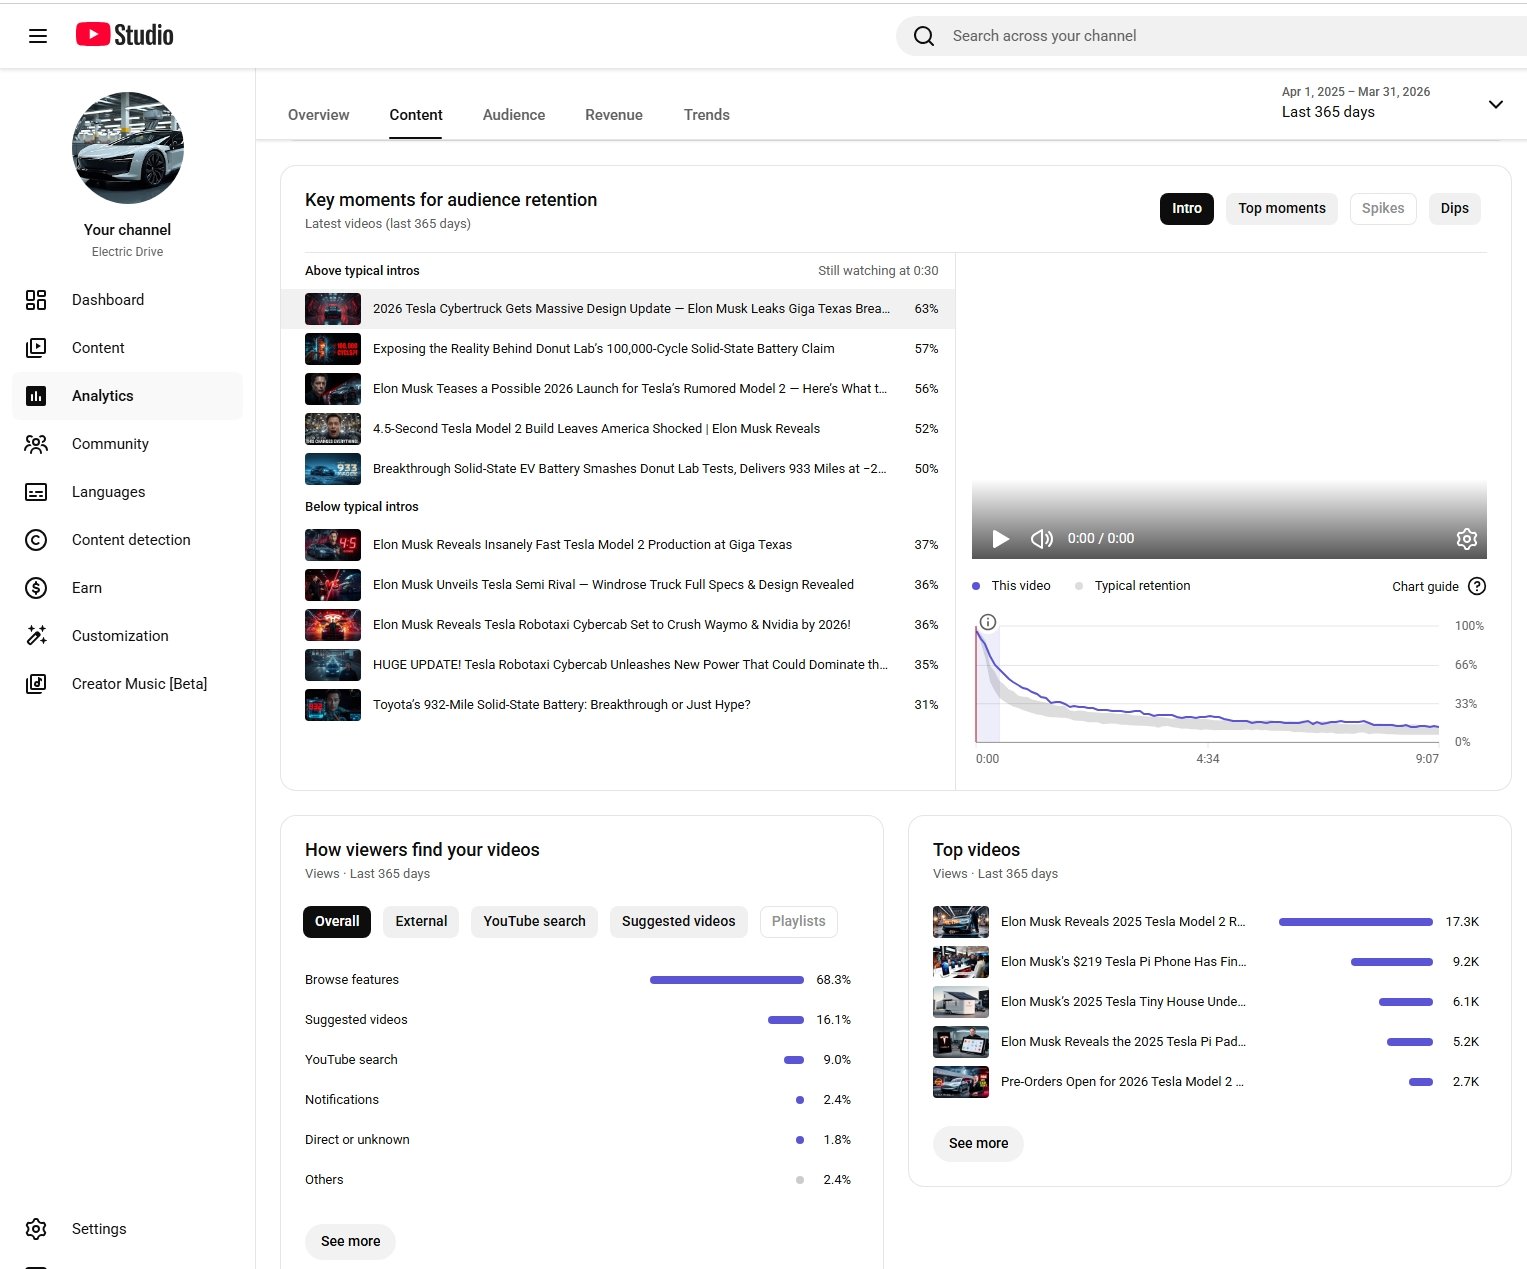Click the Chart guide help icon
The width and height of the screenshot is (1527, 1269).
tap(1477, 586)
